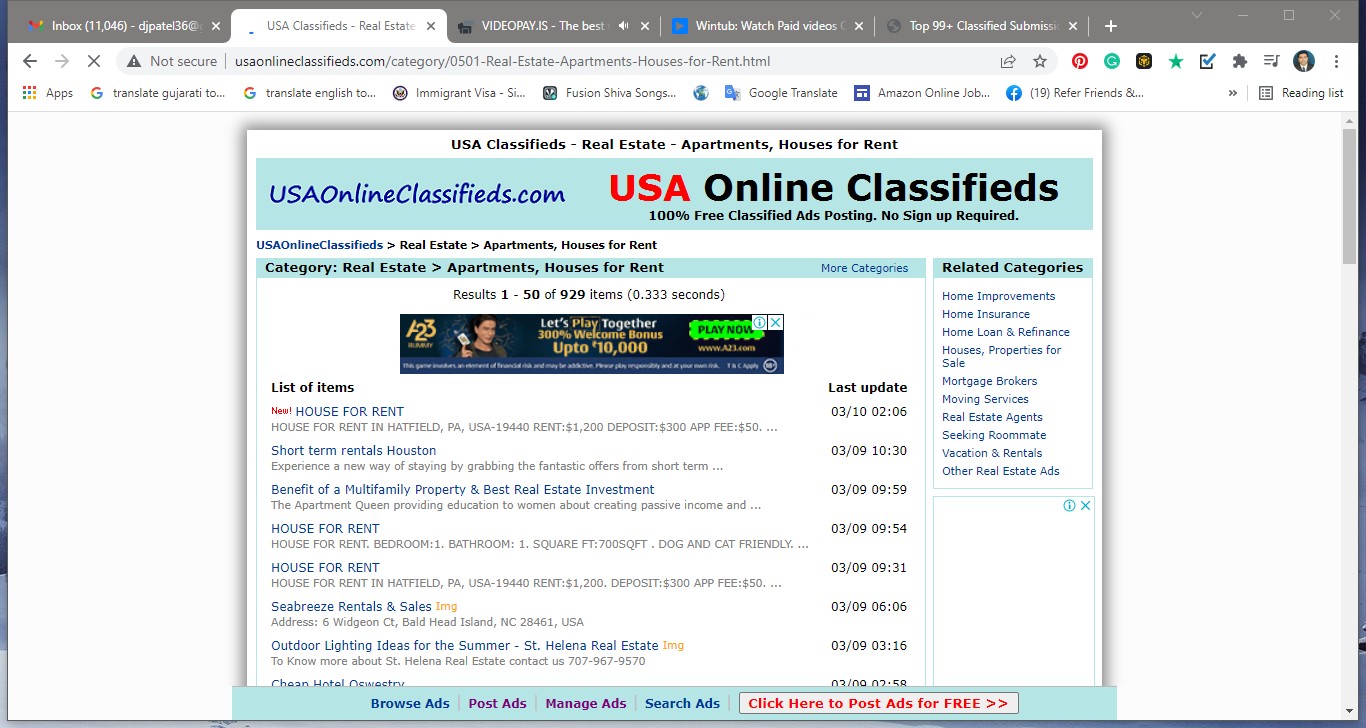The image size is (1366, 728).
Task: Open the Reading list
Action: pos(1301,93)
